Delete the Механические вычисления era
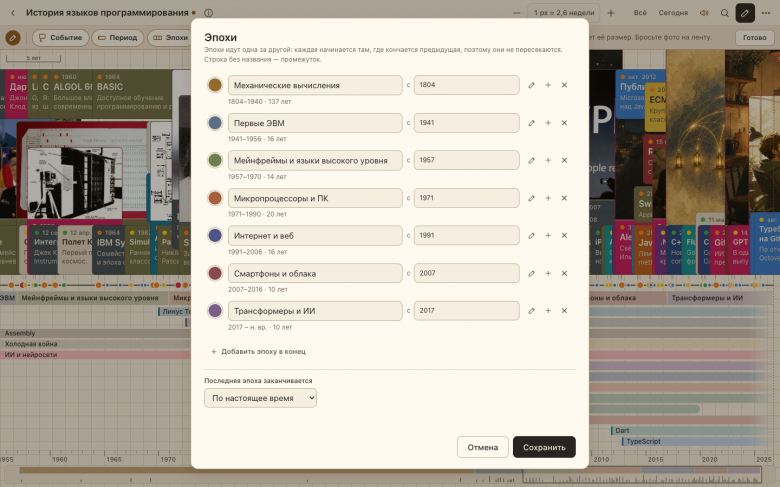Screen dimensions: 780x487 564,85
